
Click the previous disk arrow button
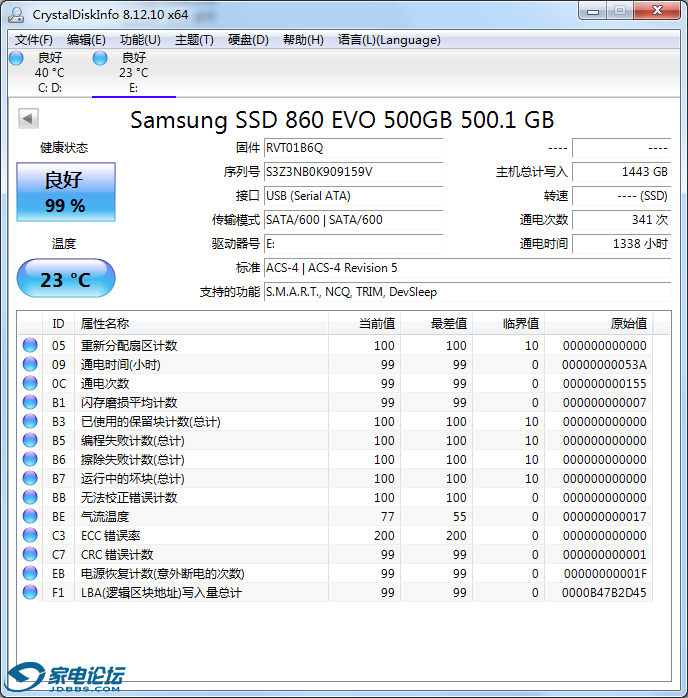28,119
